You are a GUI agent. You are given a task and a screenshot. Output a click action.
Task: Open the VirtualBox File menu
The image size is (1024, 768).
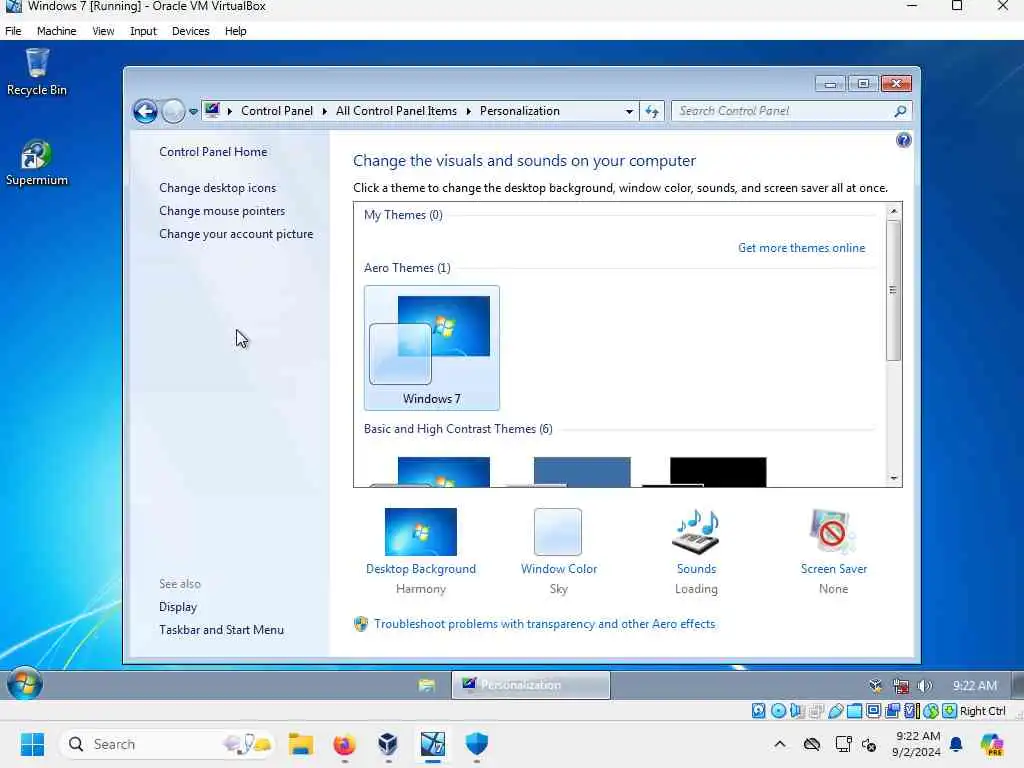13,31
